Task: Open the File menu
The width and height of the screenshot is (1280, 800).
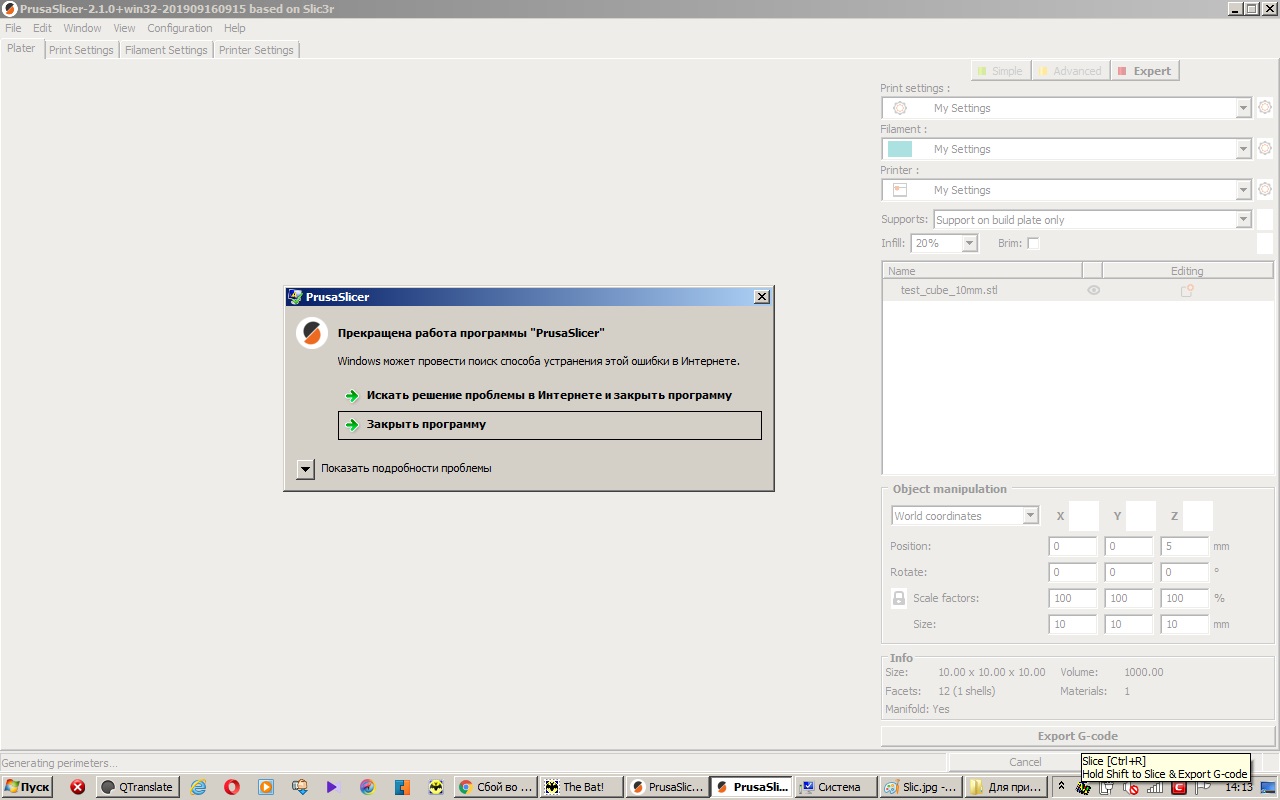Action: click(x=13, y=28)
